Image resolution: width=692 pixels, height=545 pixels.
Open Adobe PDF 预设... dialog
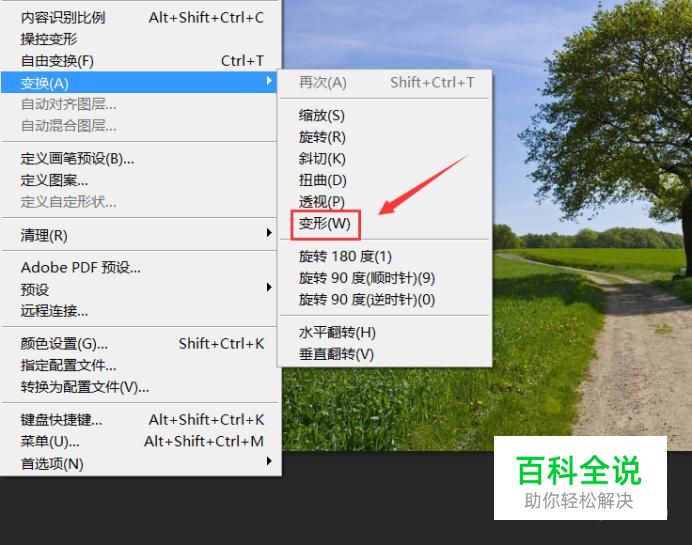140,268
